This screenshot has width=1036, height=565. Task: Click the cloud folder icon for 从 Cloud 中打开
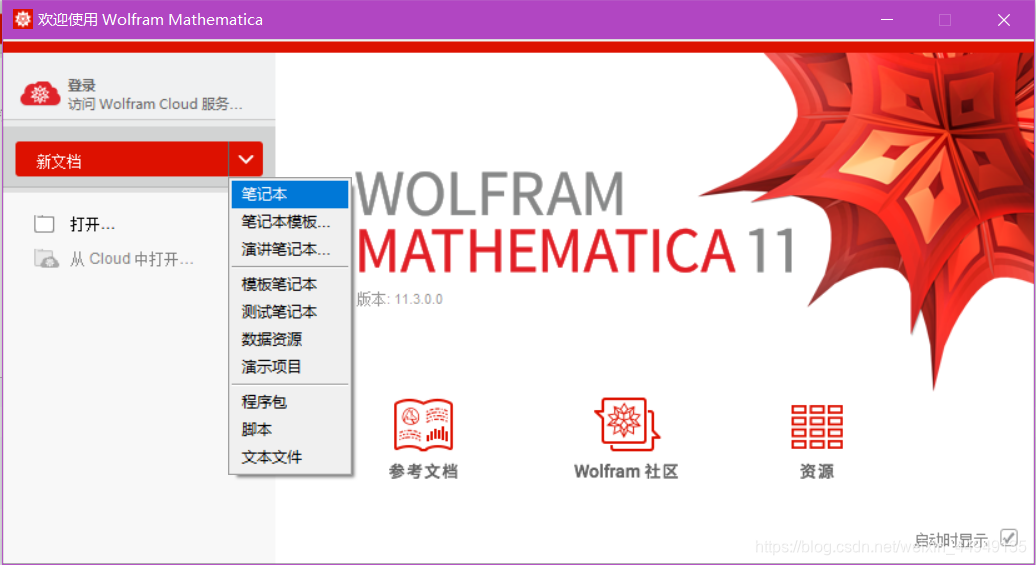tap(46, 258)
